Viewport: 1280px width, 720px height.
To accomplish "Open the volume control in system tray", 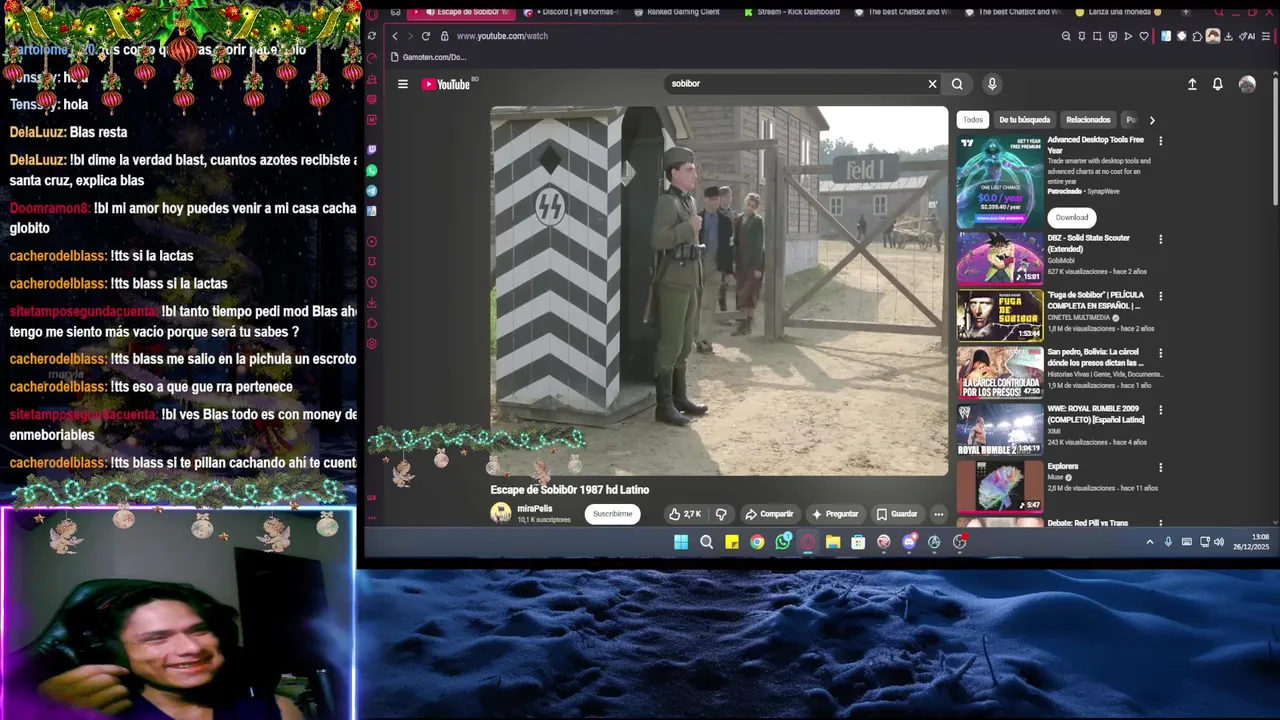I will 1219,542.
